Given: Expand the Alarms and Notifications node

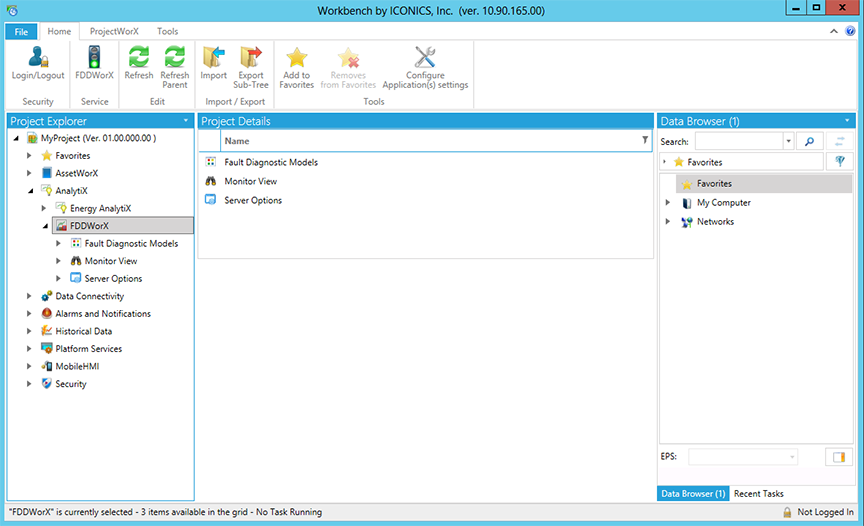Looking at the screenshot, I should 30,314.
